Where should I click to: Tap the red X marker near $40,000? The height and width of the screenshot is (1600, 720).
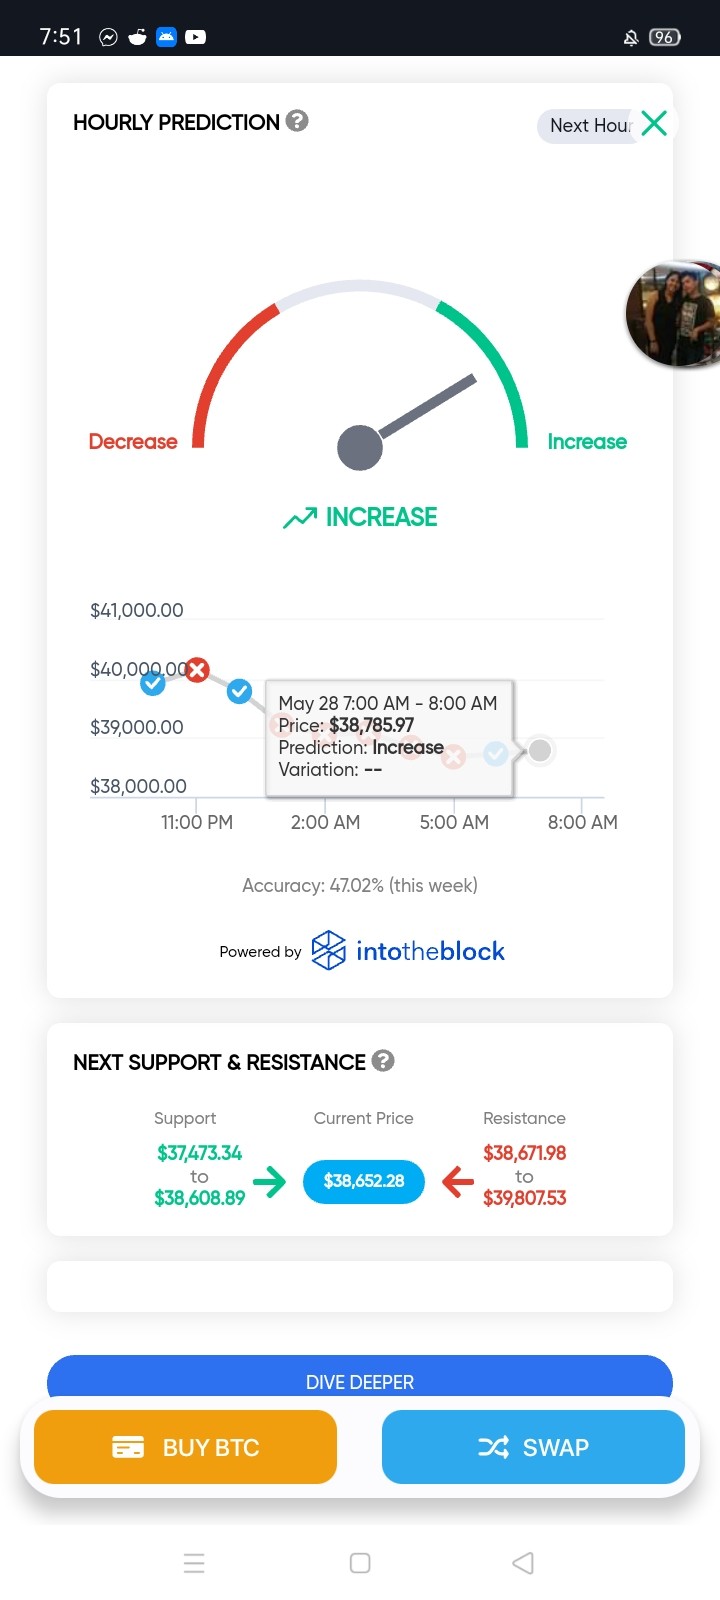tap(197, 670)
